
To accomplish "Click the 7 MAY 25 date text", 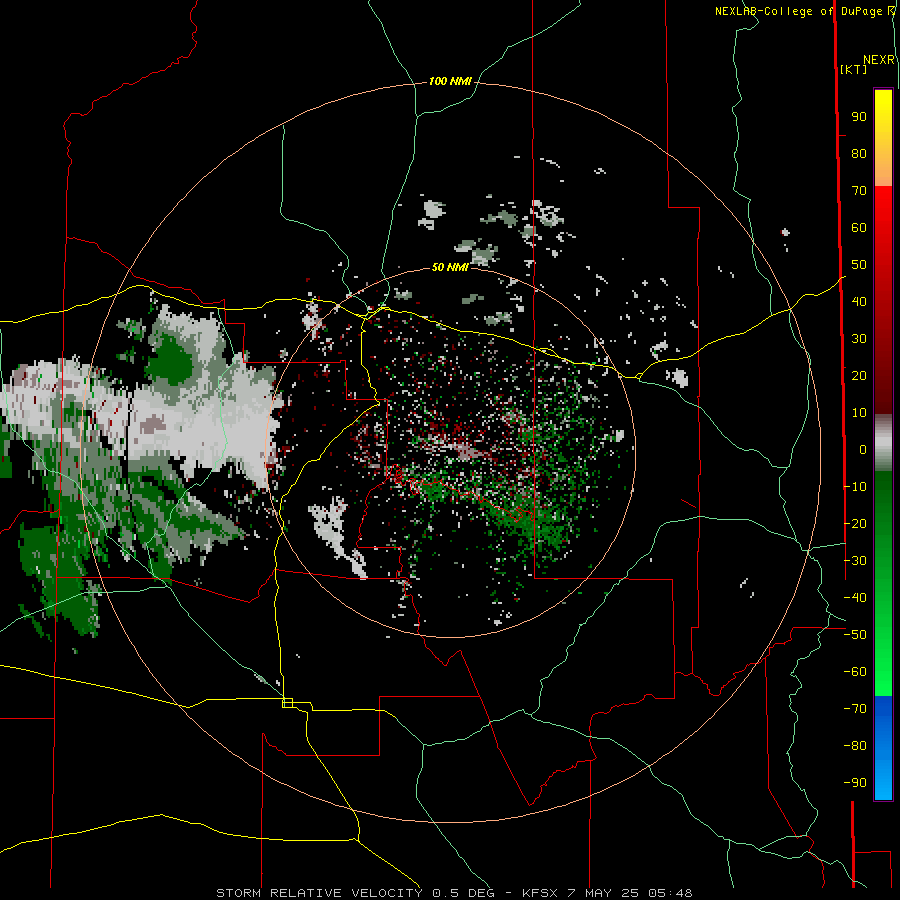I will (603, 893).
